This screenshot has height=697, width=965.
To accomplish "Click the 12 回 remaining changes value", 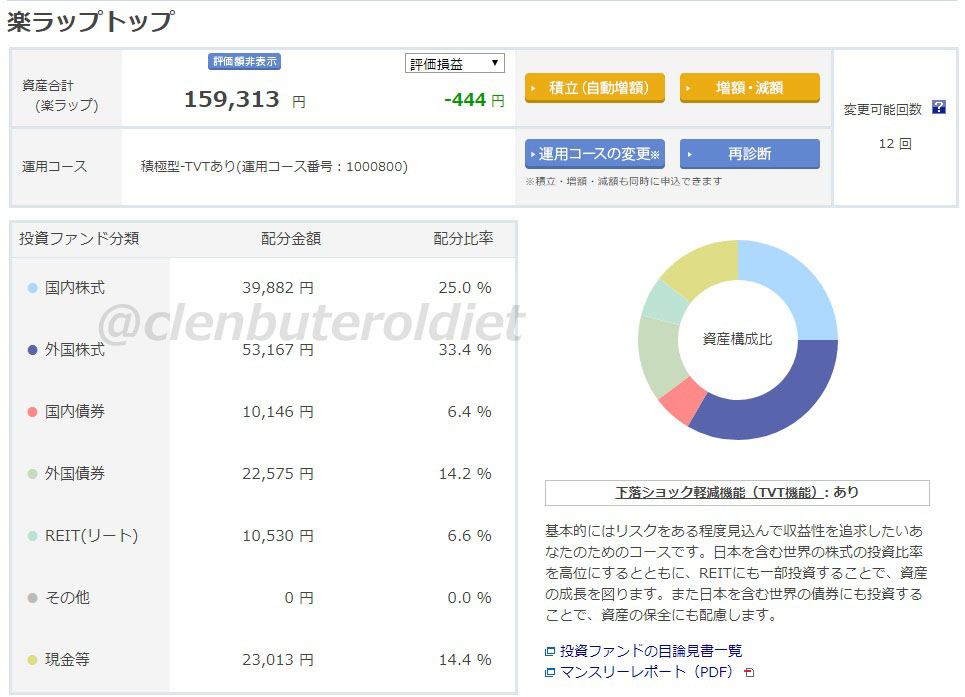I will point(895,144).
